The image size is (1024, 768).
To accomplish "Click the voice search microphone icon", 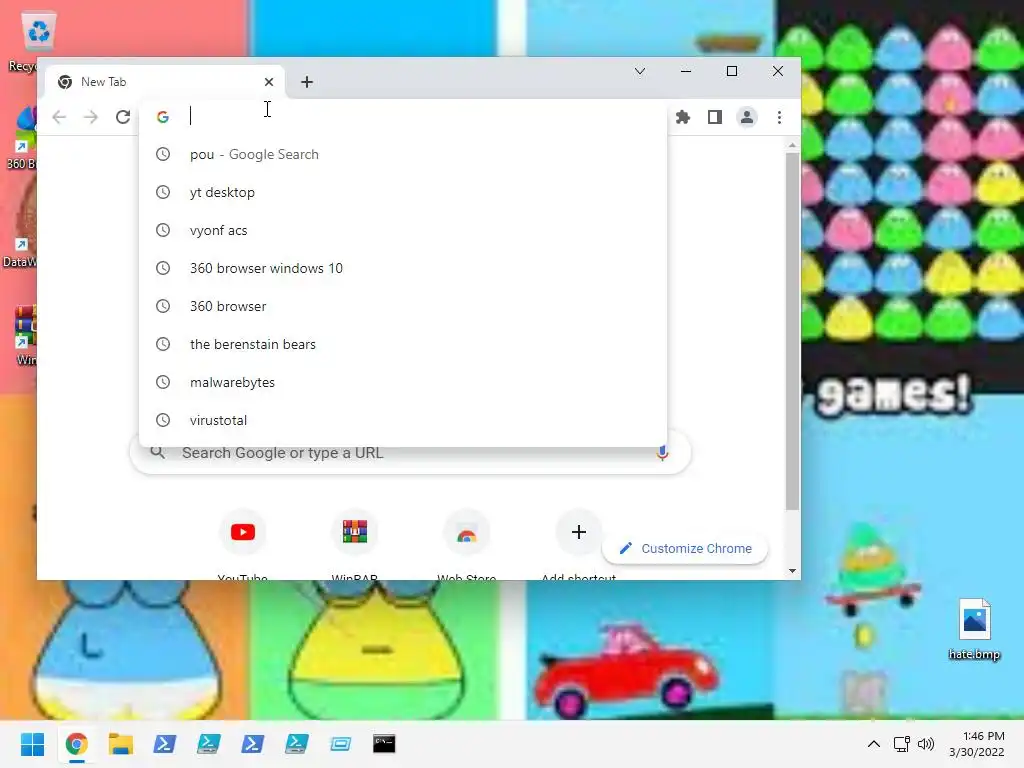I will click(x=662, y=453).
